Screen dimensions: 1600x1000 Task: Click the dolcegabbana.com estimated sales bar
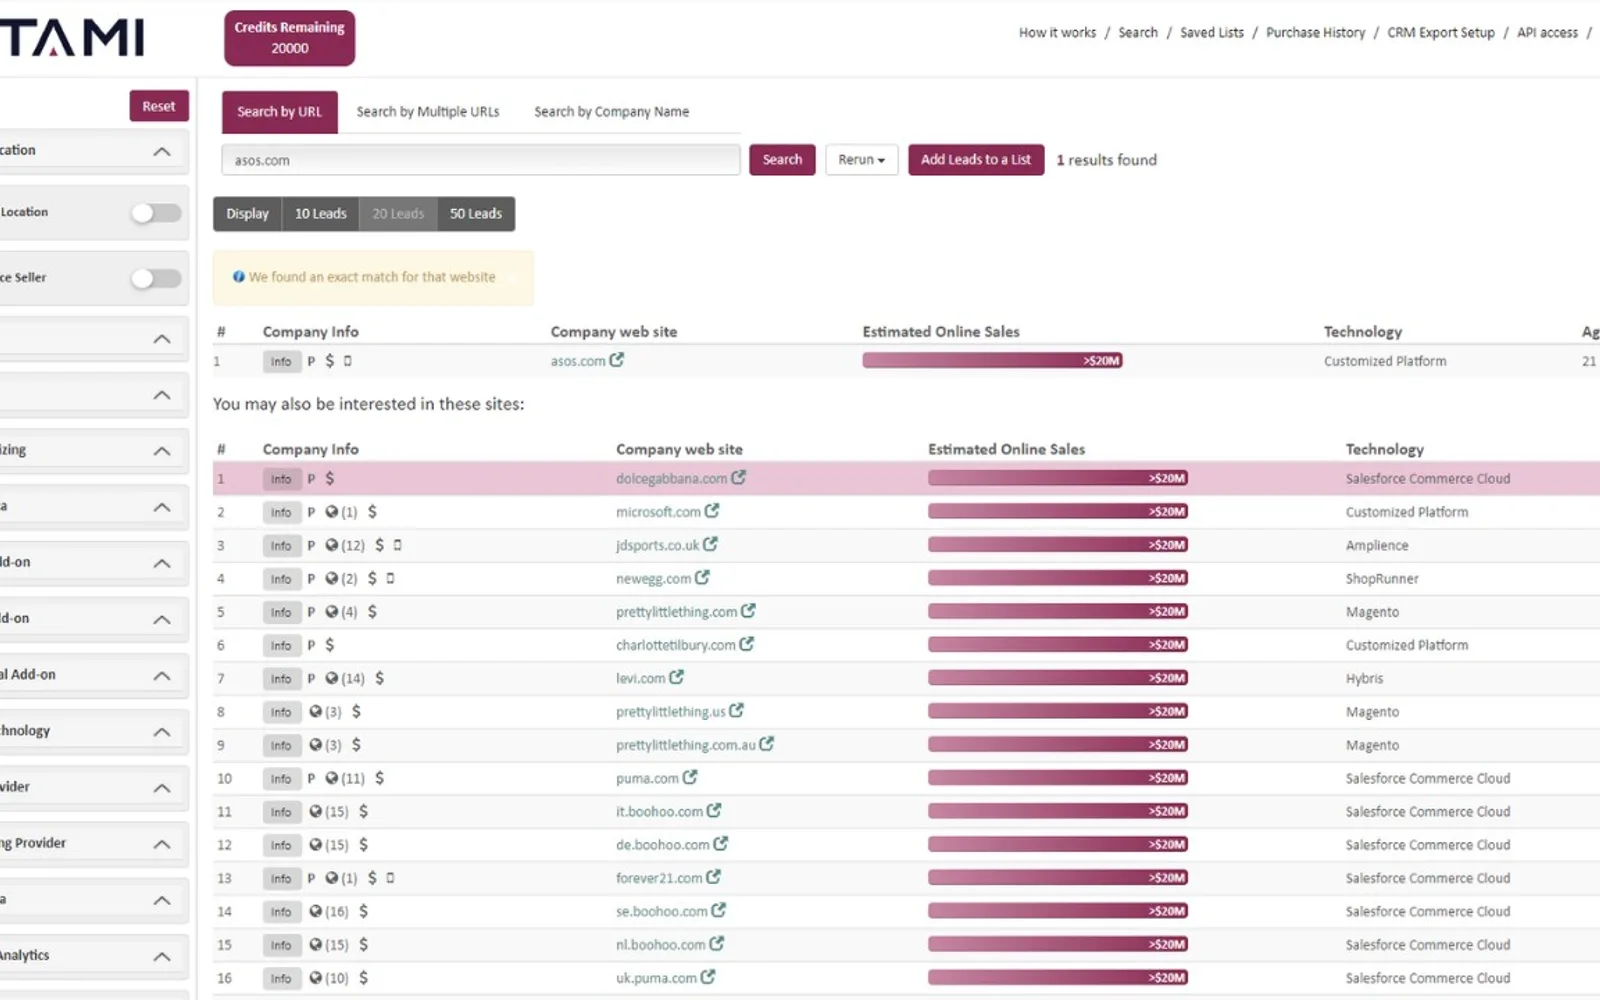[x=1058, y=478]
